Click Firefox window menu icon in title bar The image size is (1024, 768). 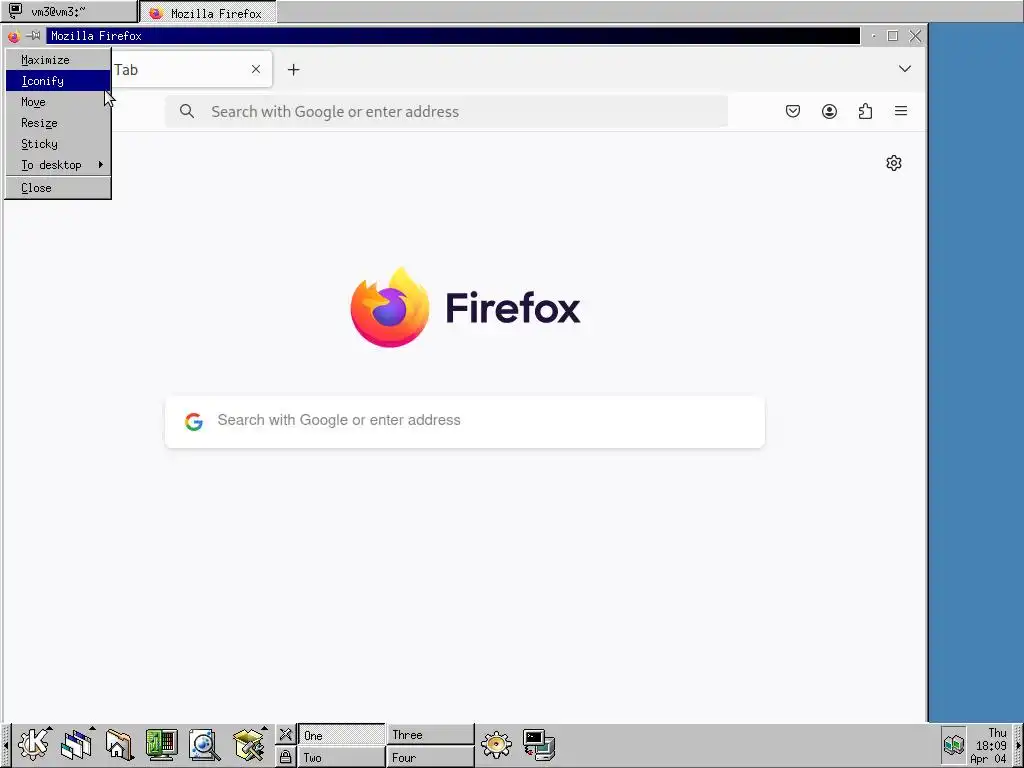click(14, 36)
